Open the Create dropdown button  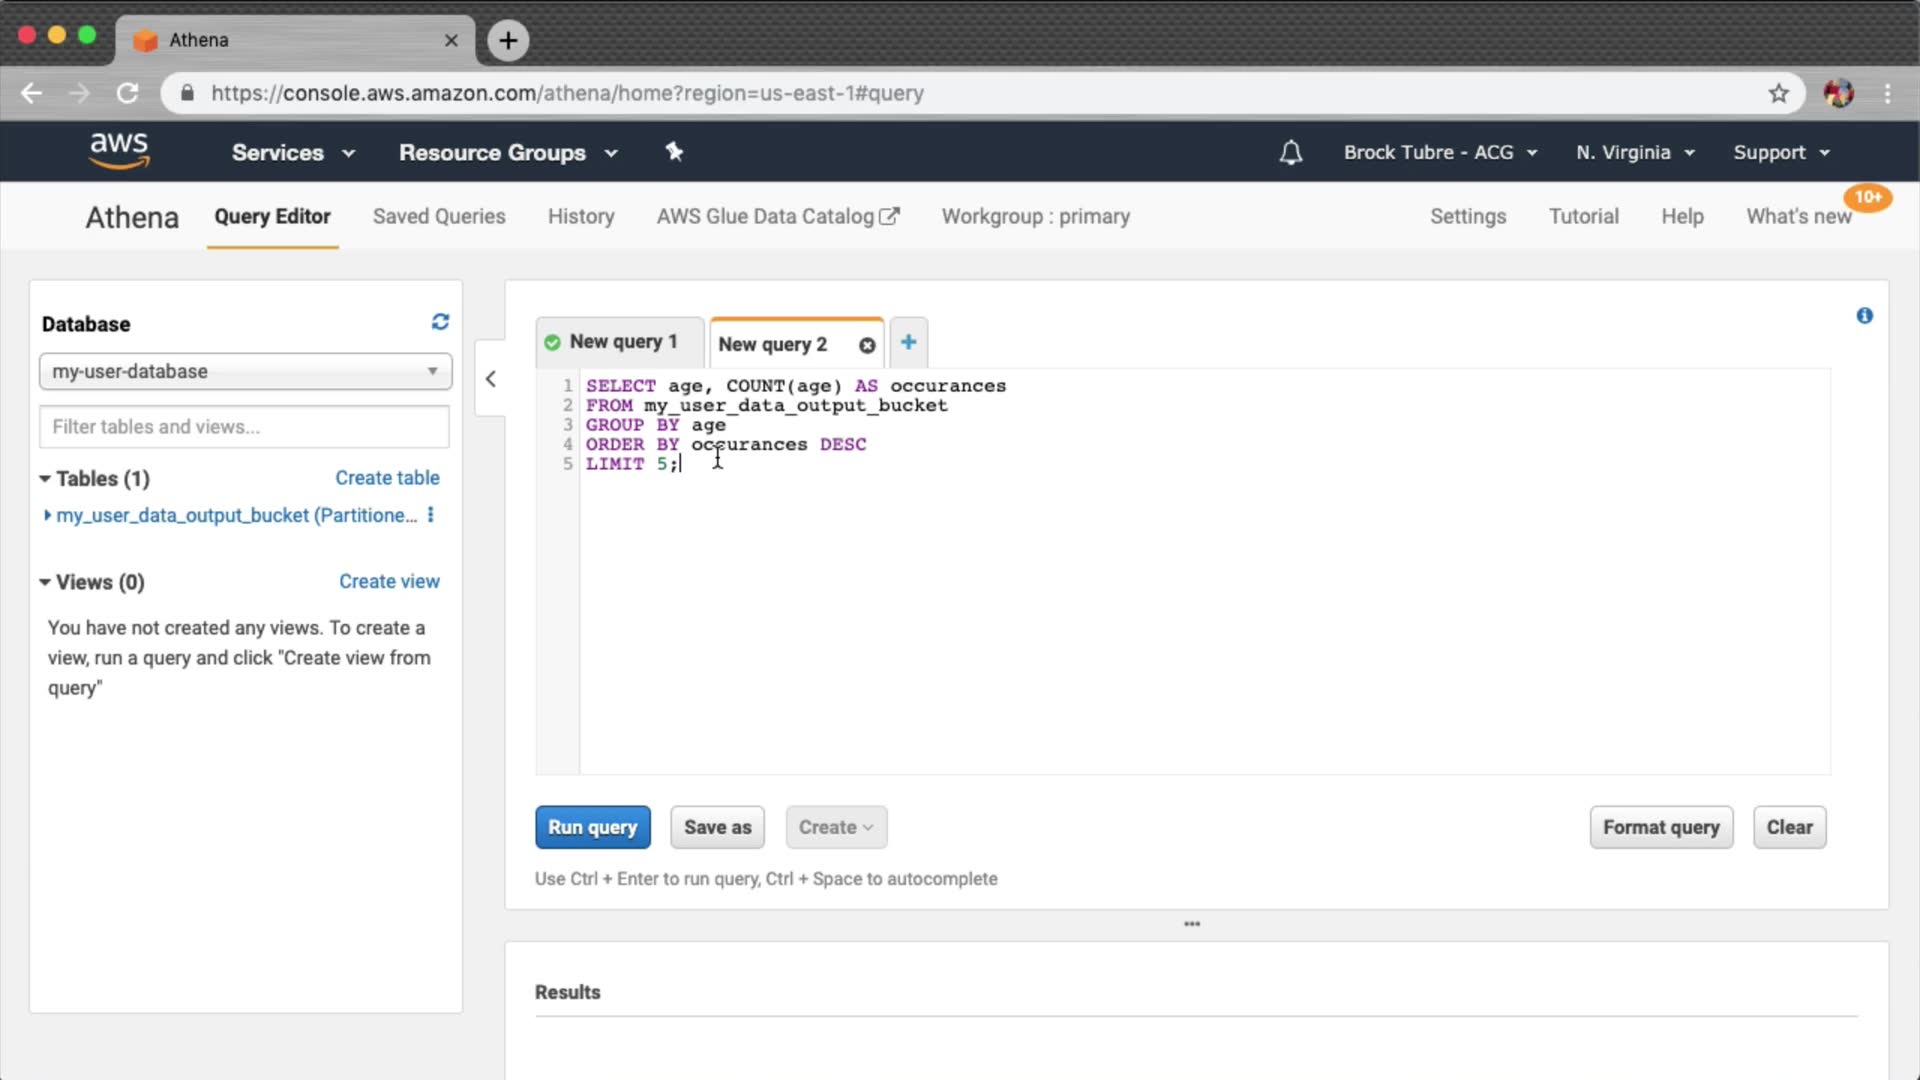(x=836, y=827)
